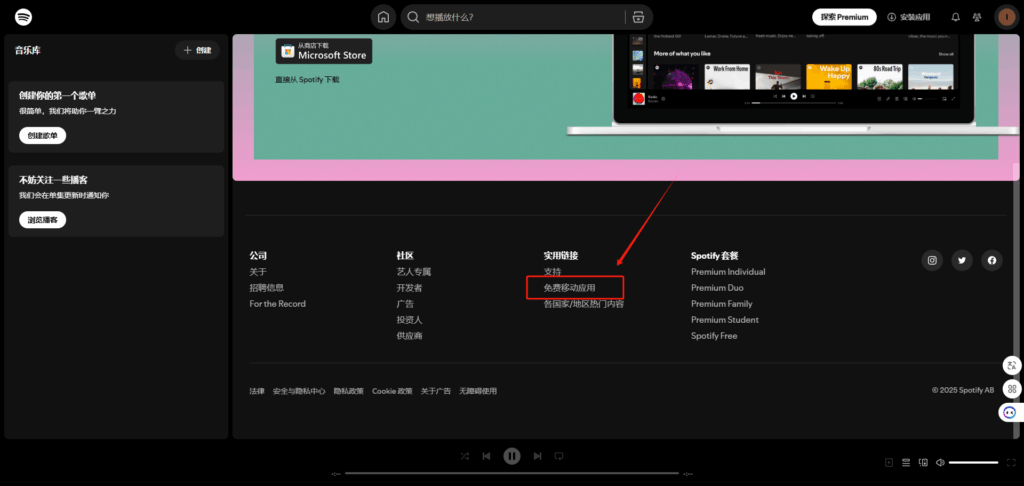The image size is (1024, 486).
Task: Click the search magnifier icon
Action: (x=413, y=17)
